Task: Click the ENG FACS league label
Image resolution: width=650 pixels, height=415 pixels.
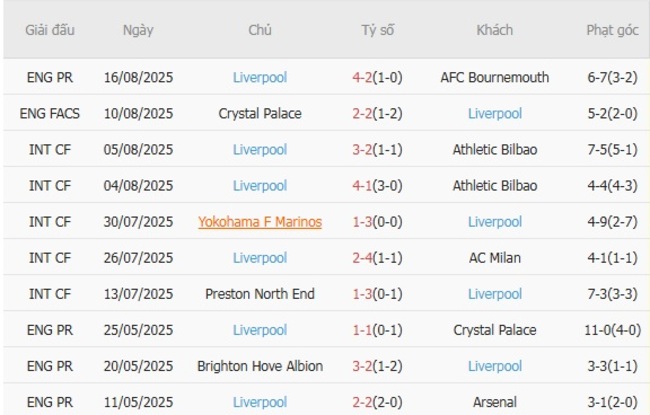Action: tap(48, 113)
